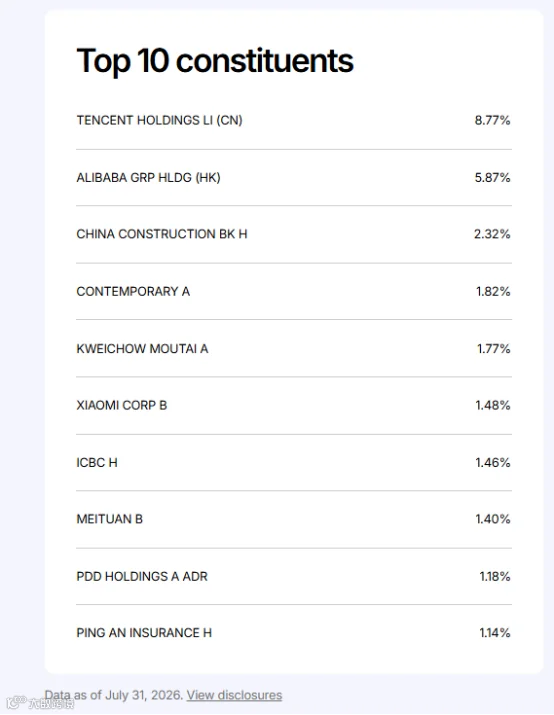Select the 5.87% weight for Alibaba
The height and width of the screenshot is (715, 554).
[492, 177]
